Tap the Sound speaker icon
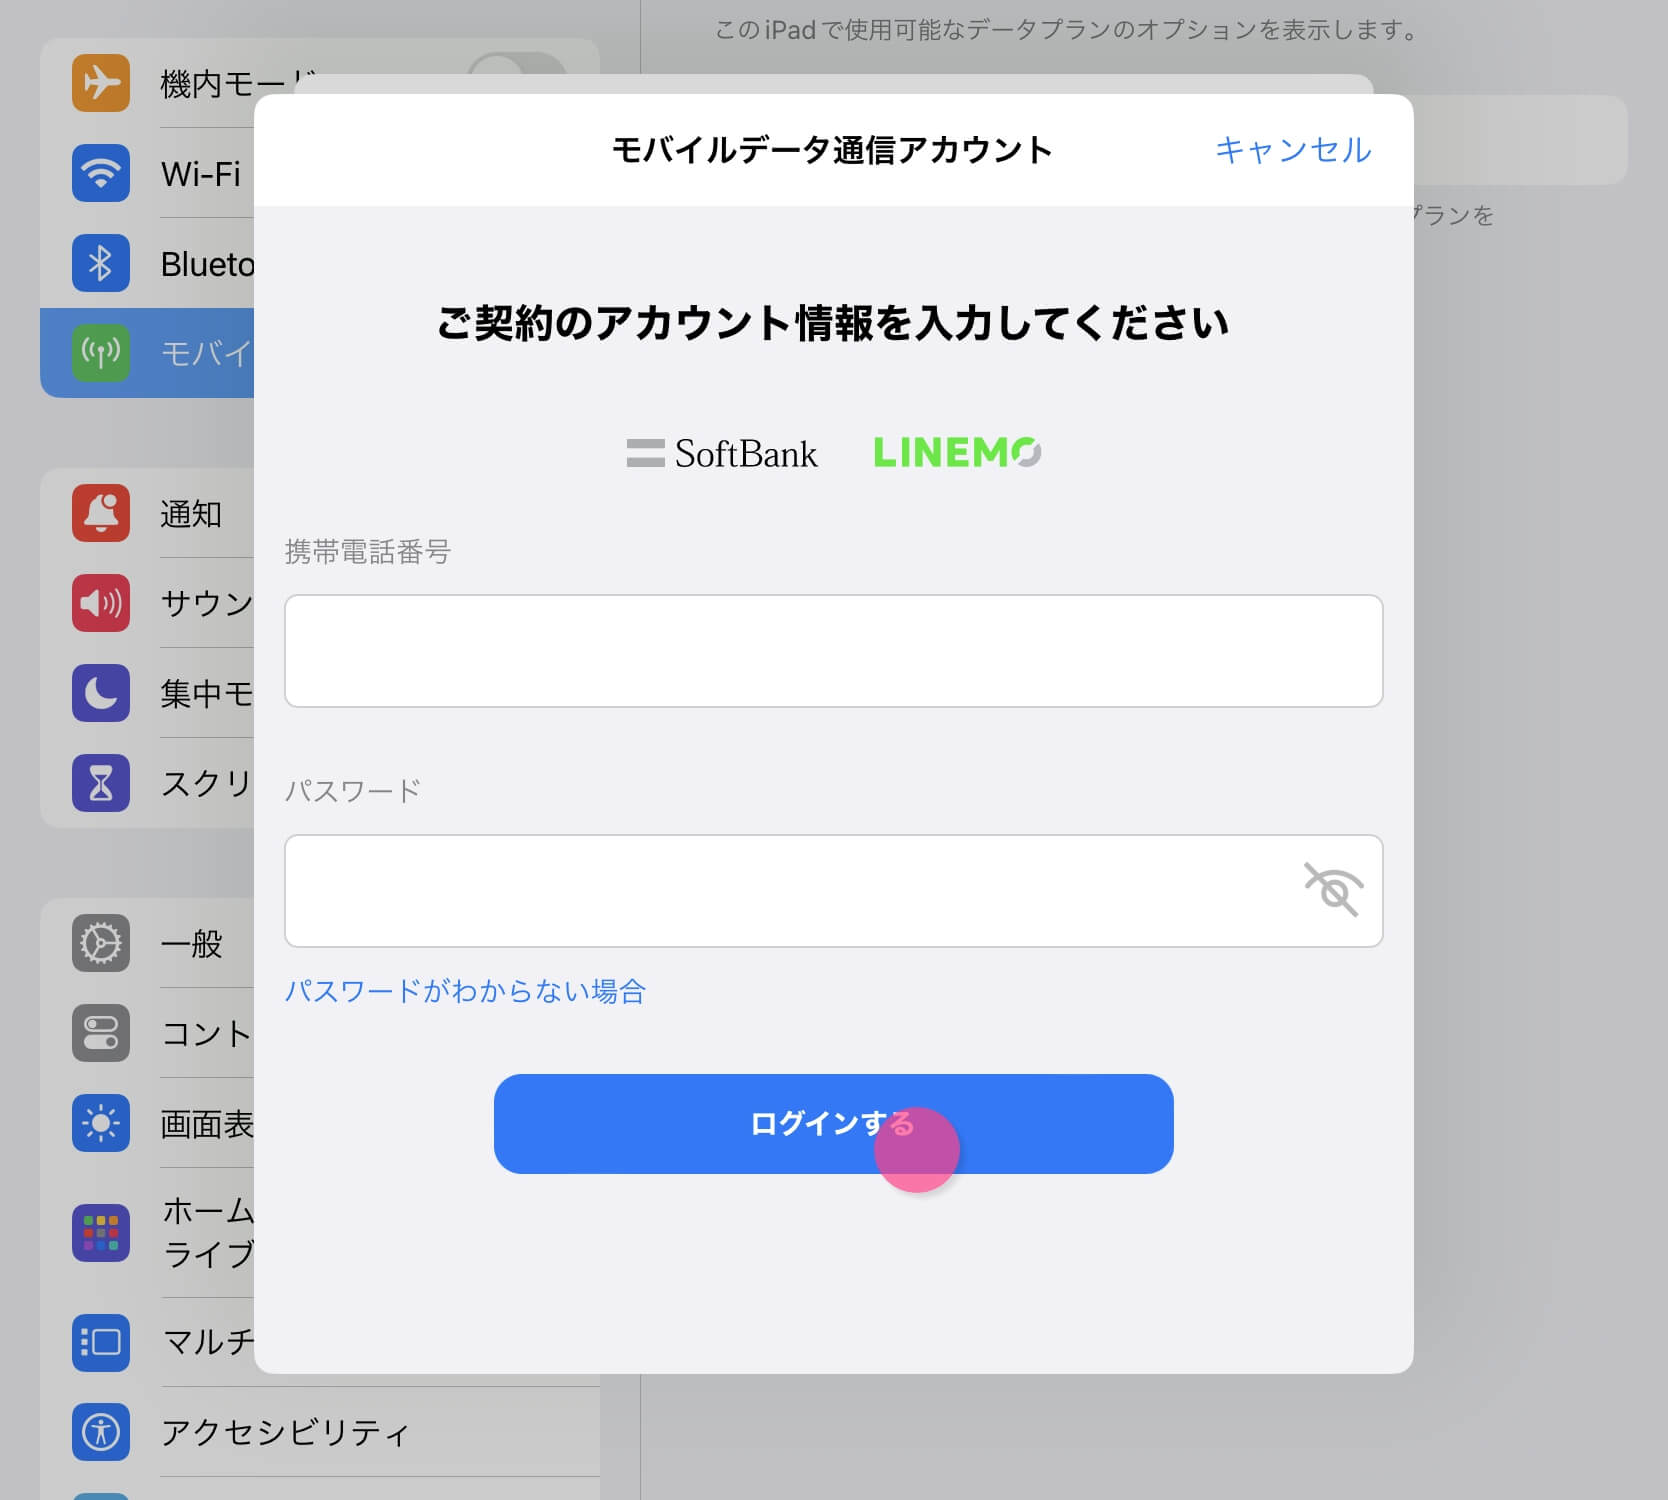 point(101,603)
